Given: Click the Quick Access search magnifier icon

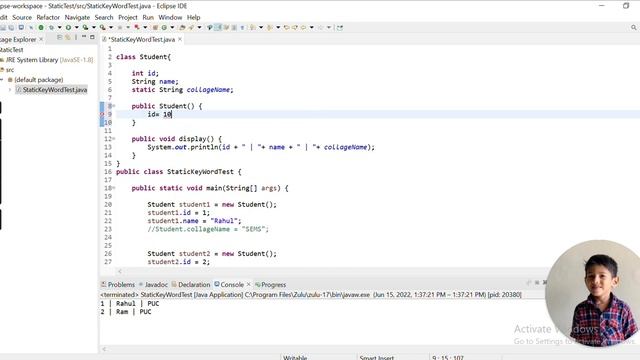Looking at the screenshot, I should (633, 27).
